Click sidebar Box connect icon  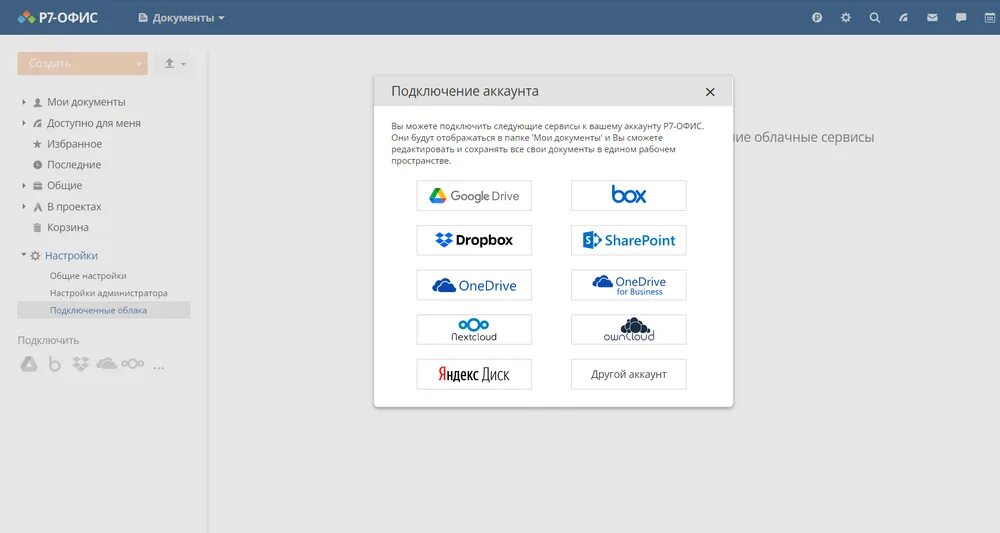pyautogui.click(x=55, y=364)
